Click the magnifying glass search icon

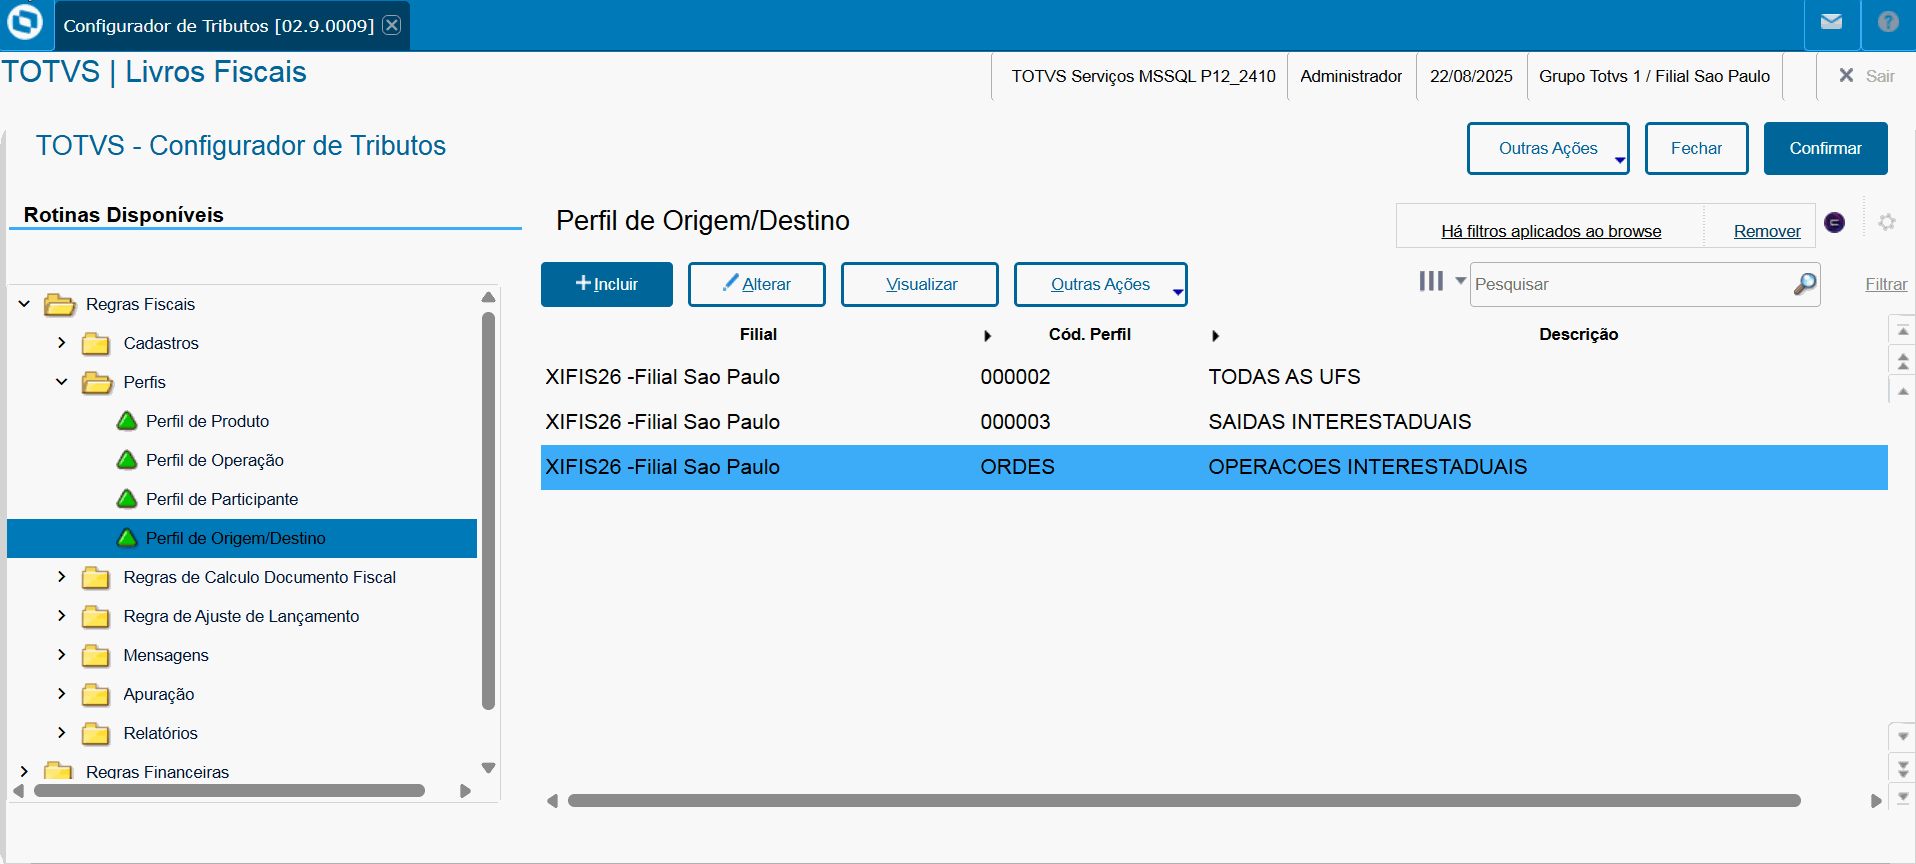point(1805,284)
